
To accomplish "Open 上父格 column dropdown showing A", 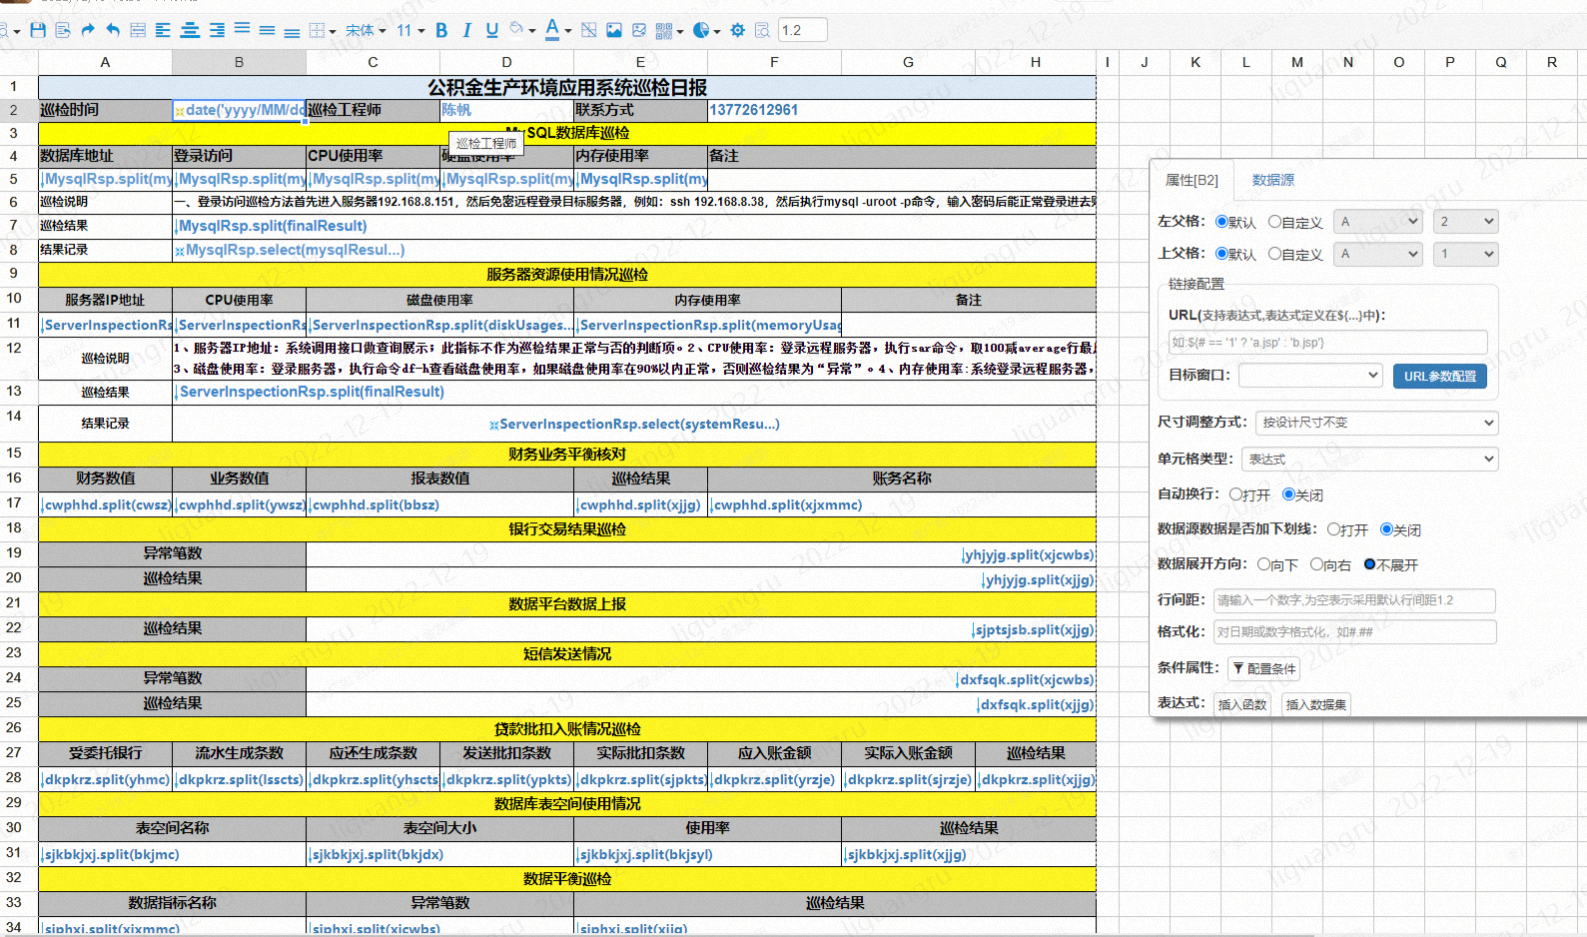I will tap(1378, 254).
